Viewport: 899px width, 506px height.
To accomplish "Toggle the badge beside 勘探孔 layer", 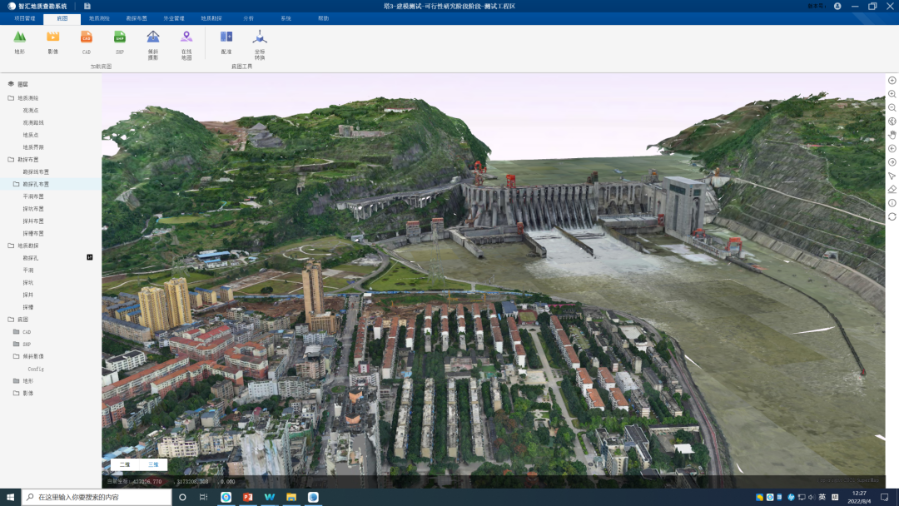I will point(90,258).
